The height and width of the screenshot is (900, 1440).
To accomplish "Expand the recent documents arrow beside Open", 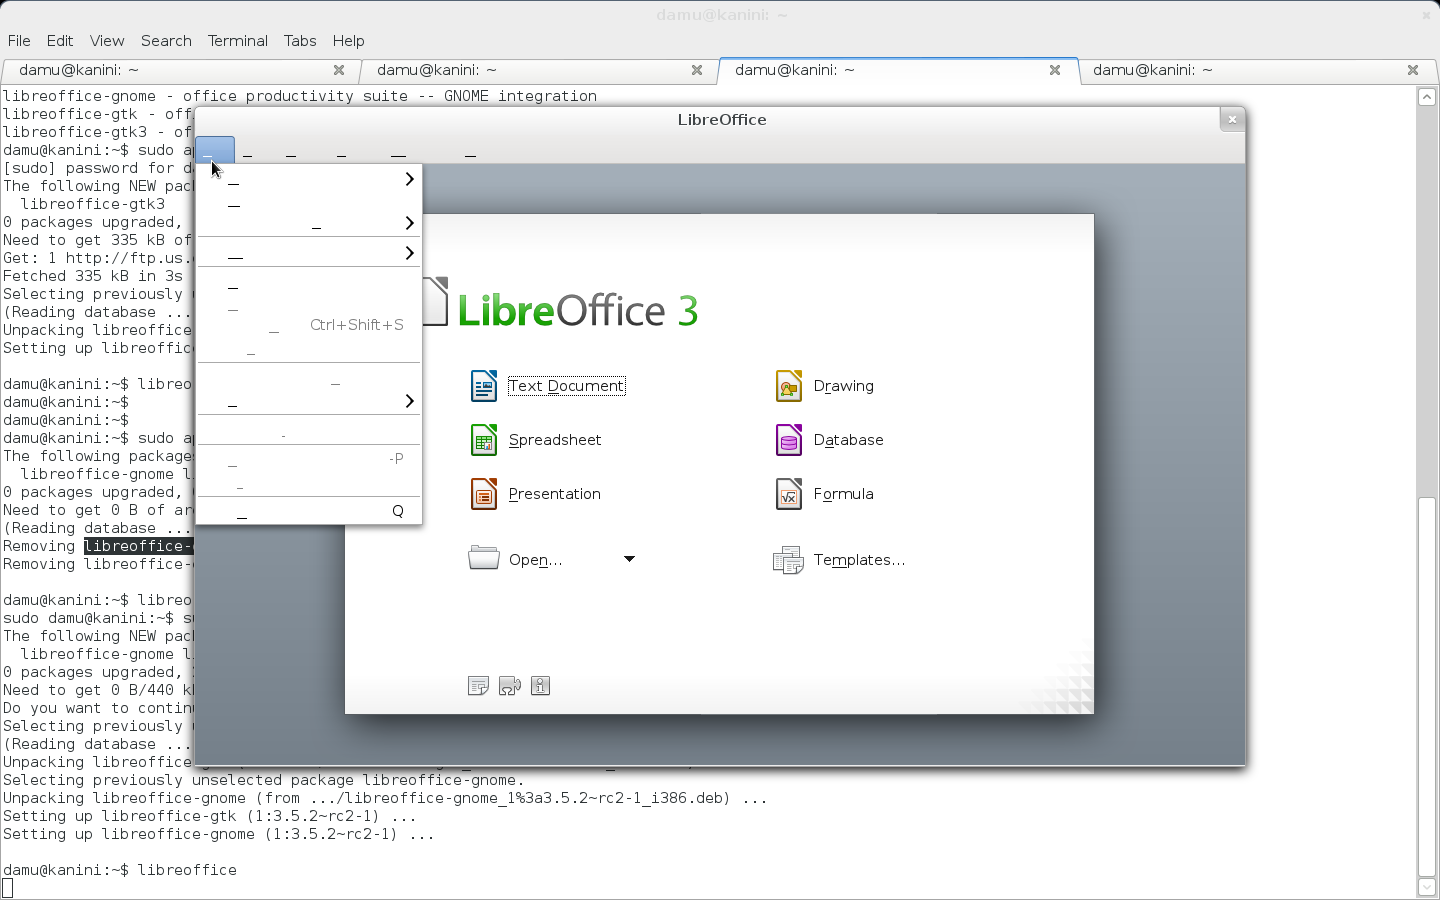I will 629,559.
